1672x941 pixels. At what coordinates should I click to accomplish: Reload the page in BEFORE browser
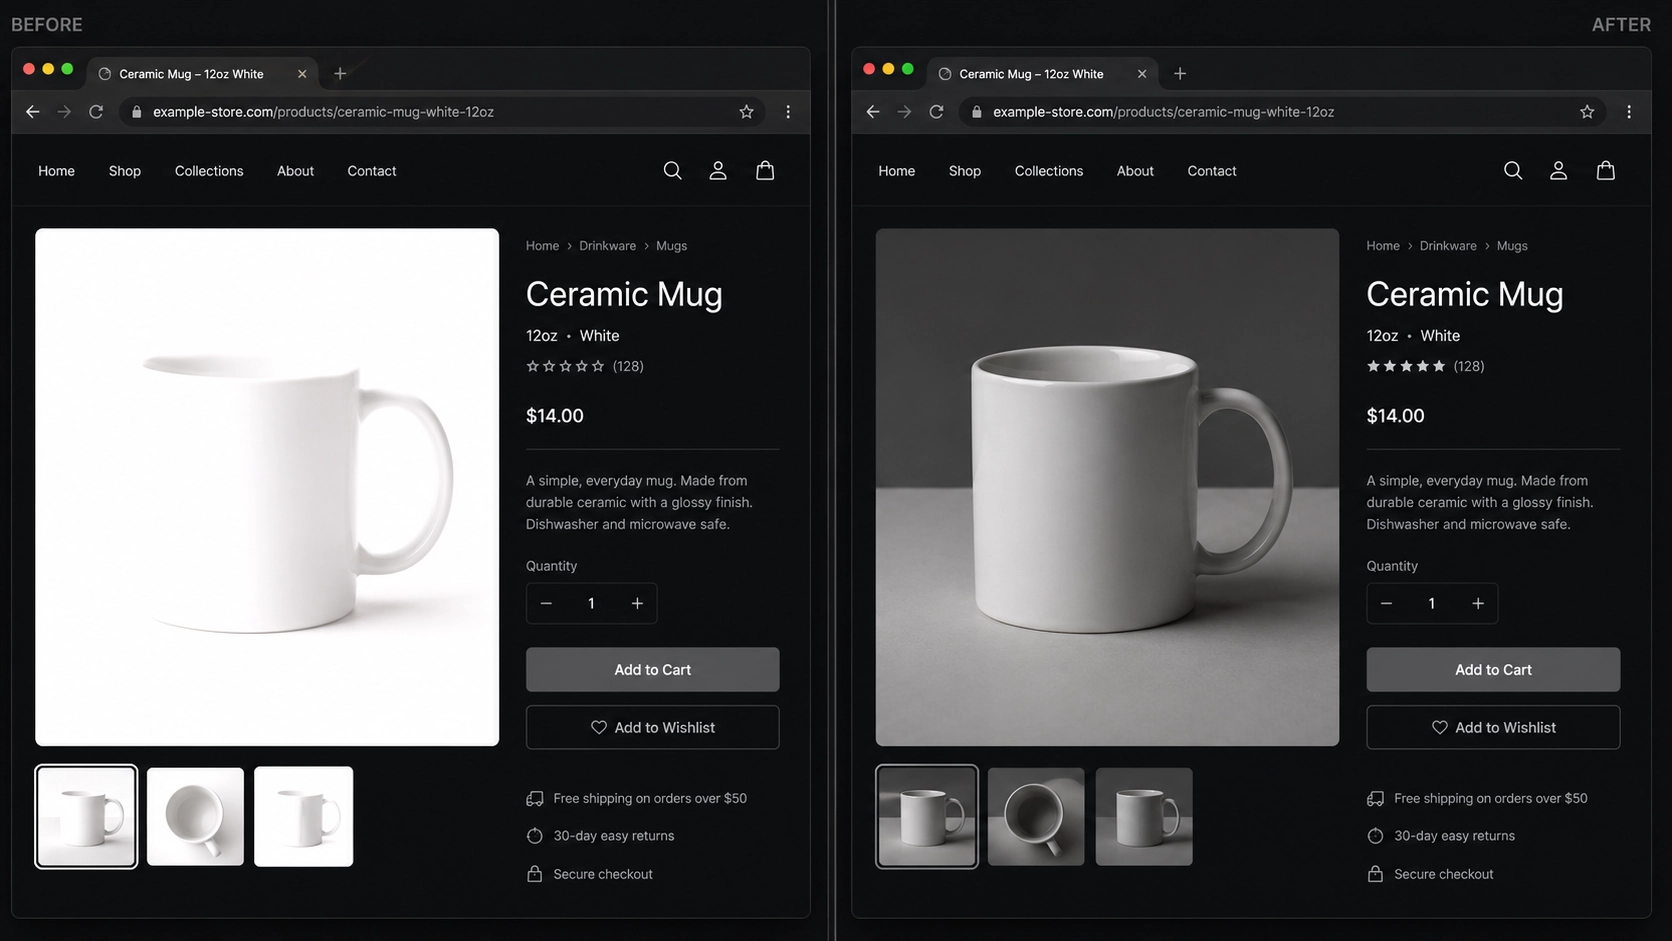coord(96,112)
